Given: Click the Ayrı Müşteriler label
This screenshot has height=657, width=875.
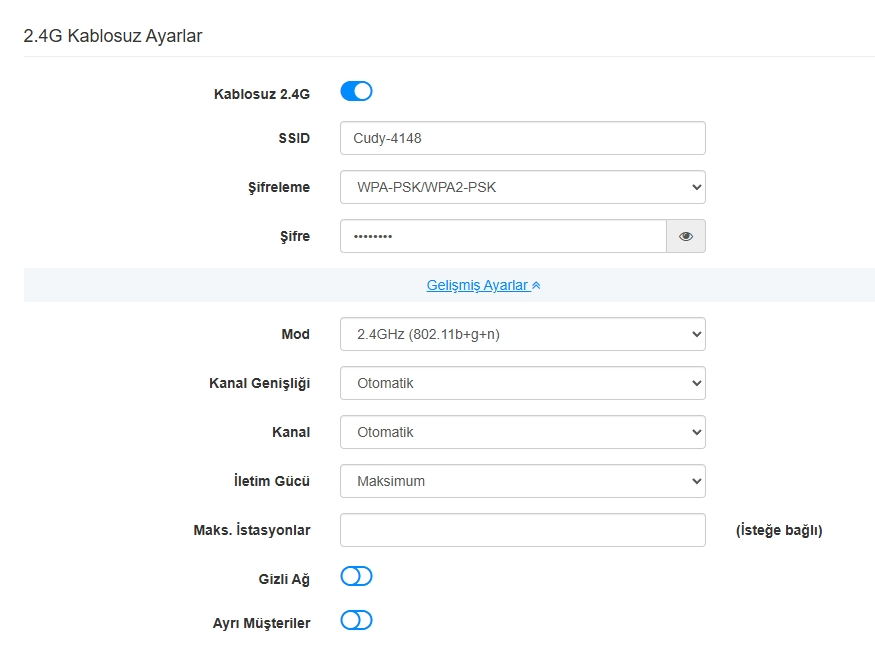Looking at the screenshot, I should 261,624.
